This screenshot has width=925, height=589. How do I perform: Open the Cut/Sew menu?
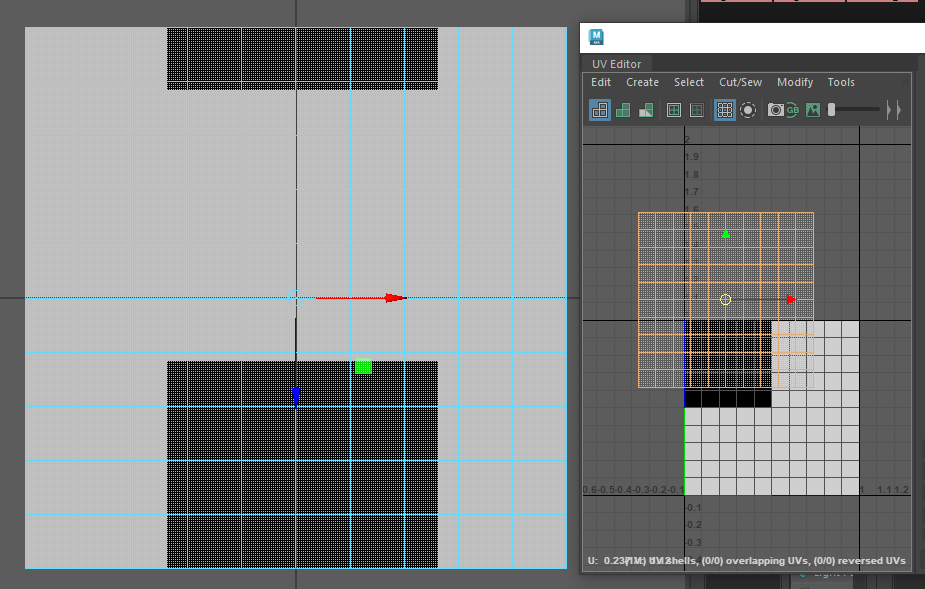(x=740, y=82)
